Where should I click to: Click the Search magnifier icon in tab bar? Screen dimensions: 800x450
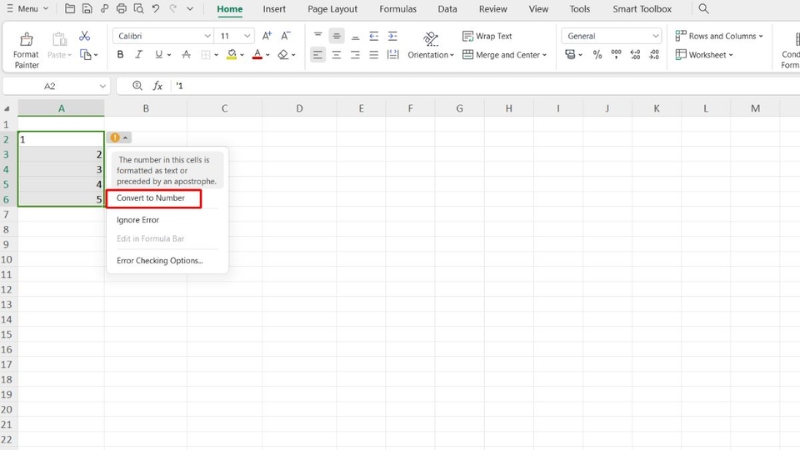(x=704, y=9)
